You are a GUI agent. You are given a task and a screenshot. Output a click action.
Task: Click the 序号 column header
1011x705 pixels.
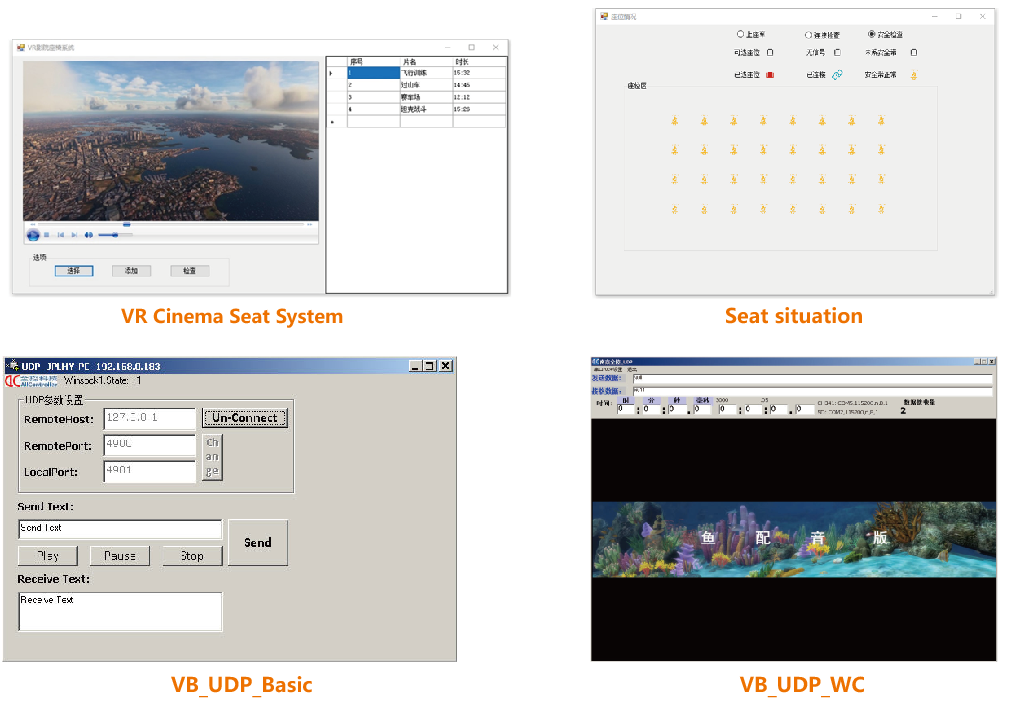pos(373,62)
